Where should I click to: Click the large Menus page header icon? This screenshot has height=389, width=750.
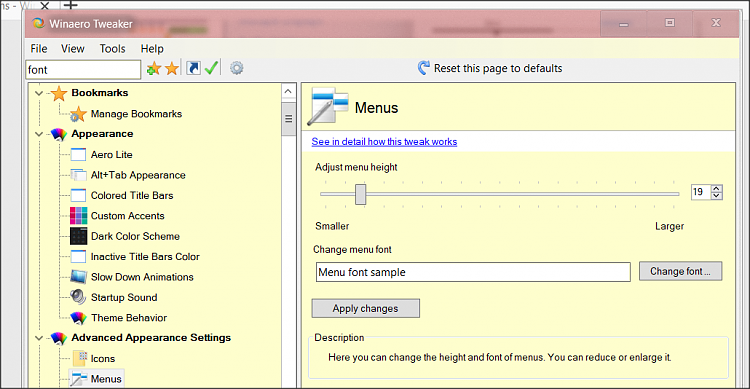click(328, 106)
